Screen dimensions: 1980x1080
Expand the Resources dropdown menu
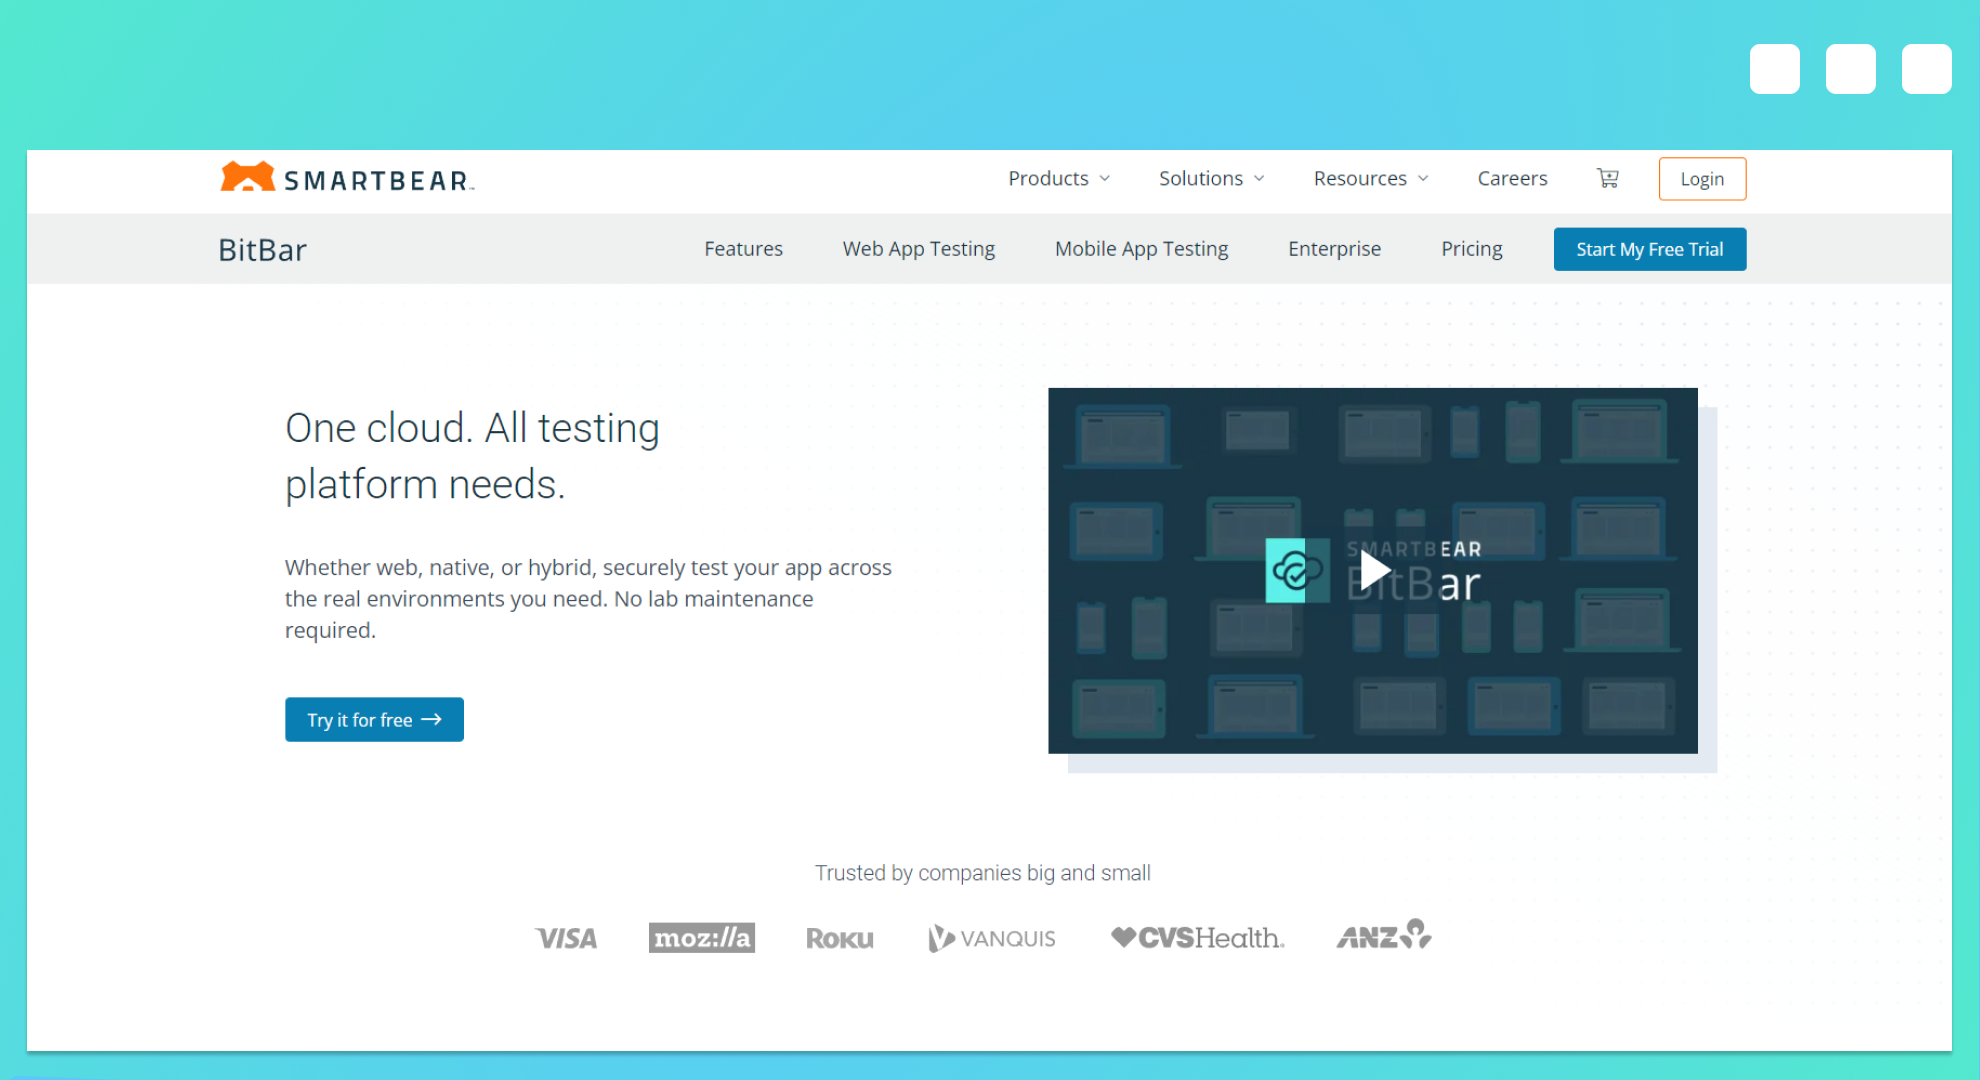coord(1370,178)
